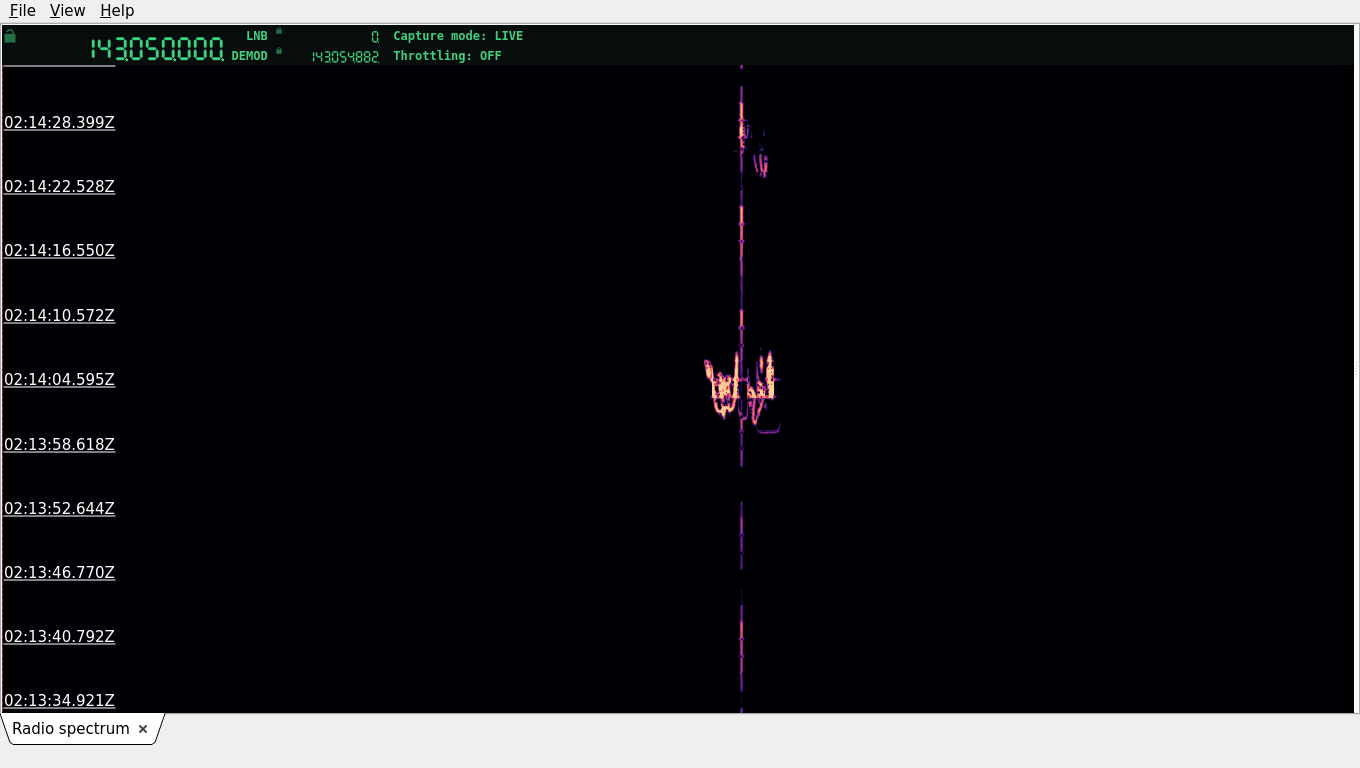The width and height of the screenshot is (1360, 768).
Task: Click timestamp 02:14:22.528Z
Action: [59, 187]
